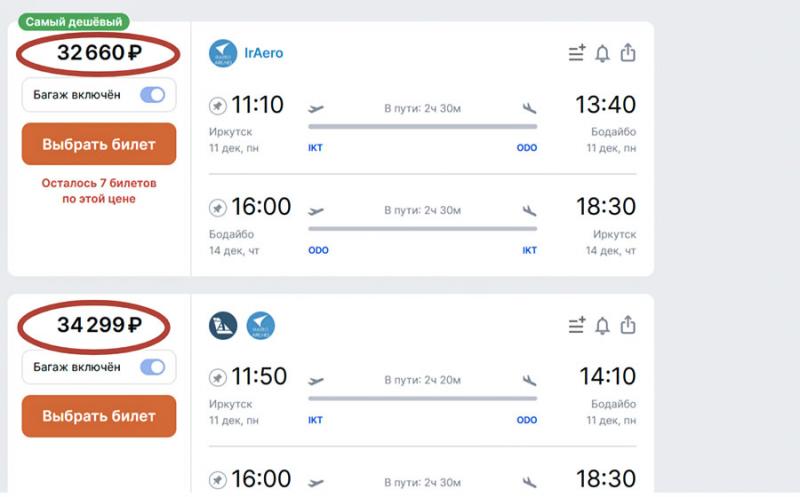Add the 34 299 ₽ ticket to favorites list
800x497 pixels.
tap(576, 325)
